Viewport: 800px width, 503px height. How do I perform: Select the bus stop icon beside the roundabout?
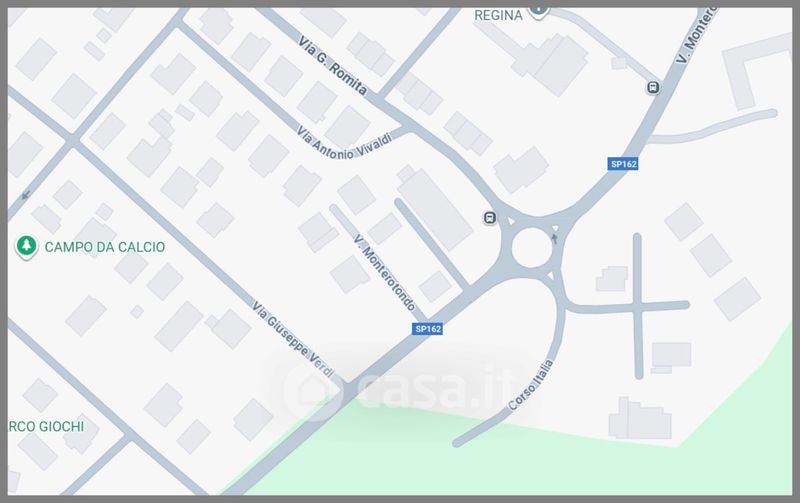[490, 218]
